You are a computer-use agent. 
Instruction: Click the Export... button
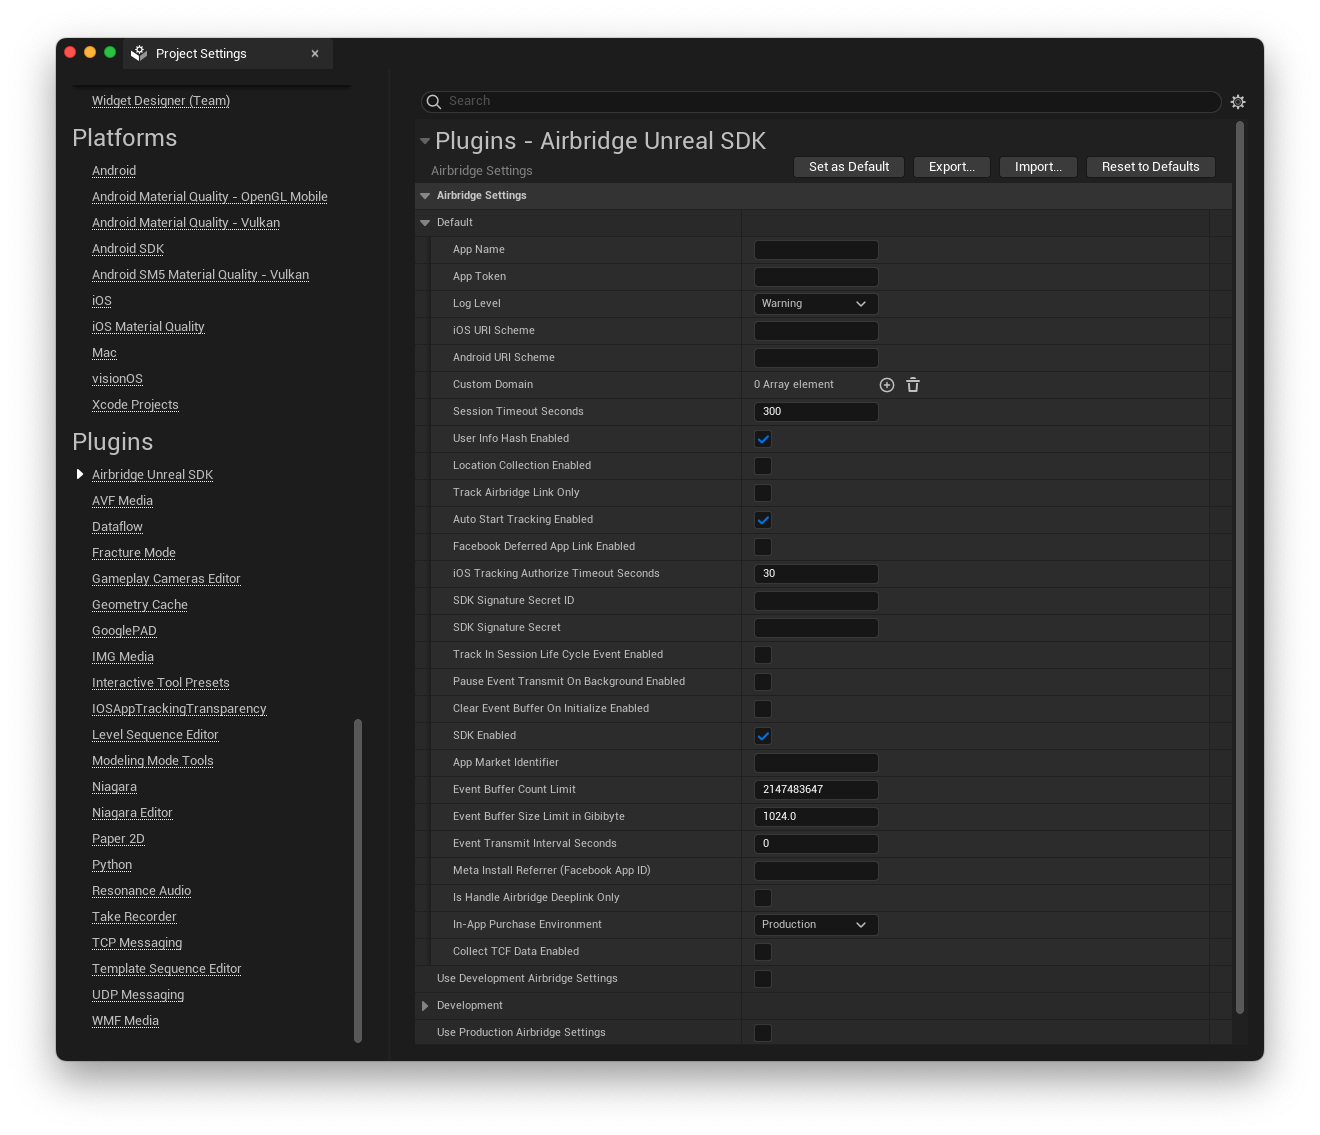pos(952,167)
